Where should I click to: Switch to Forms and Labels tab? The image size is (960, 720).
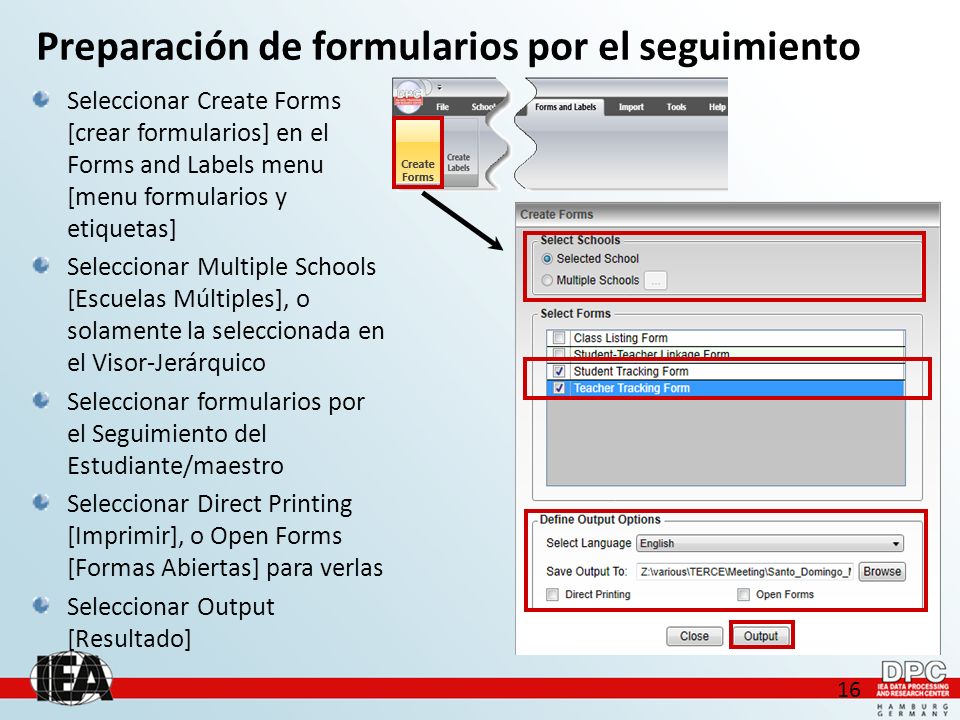[x=565, y=107]
